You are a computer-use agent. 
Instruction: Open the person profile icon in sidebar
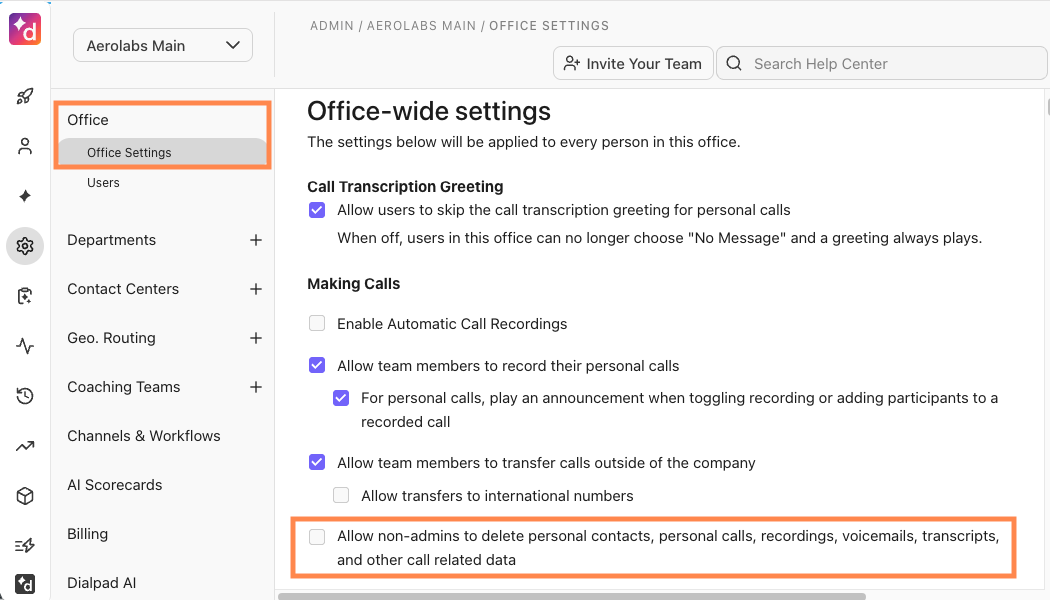(25, 146)
